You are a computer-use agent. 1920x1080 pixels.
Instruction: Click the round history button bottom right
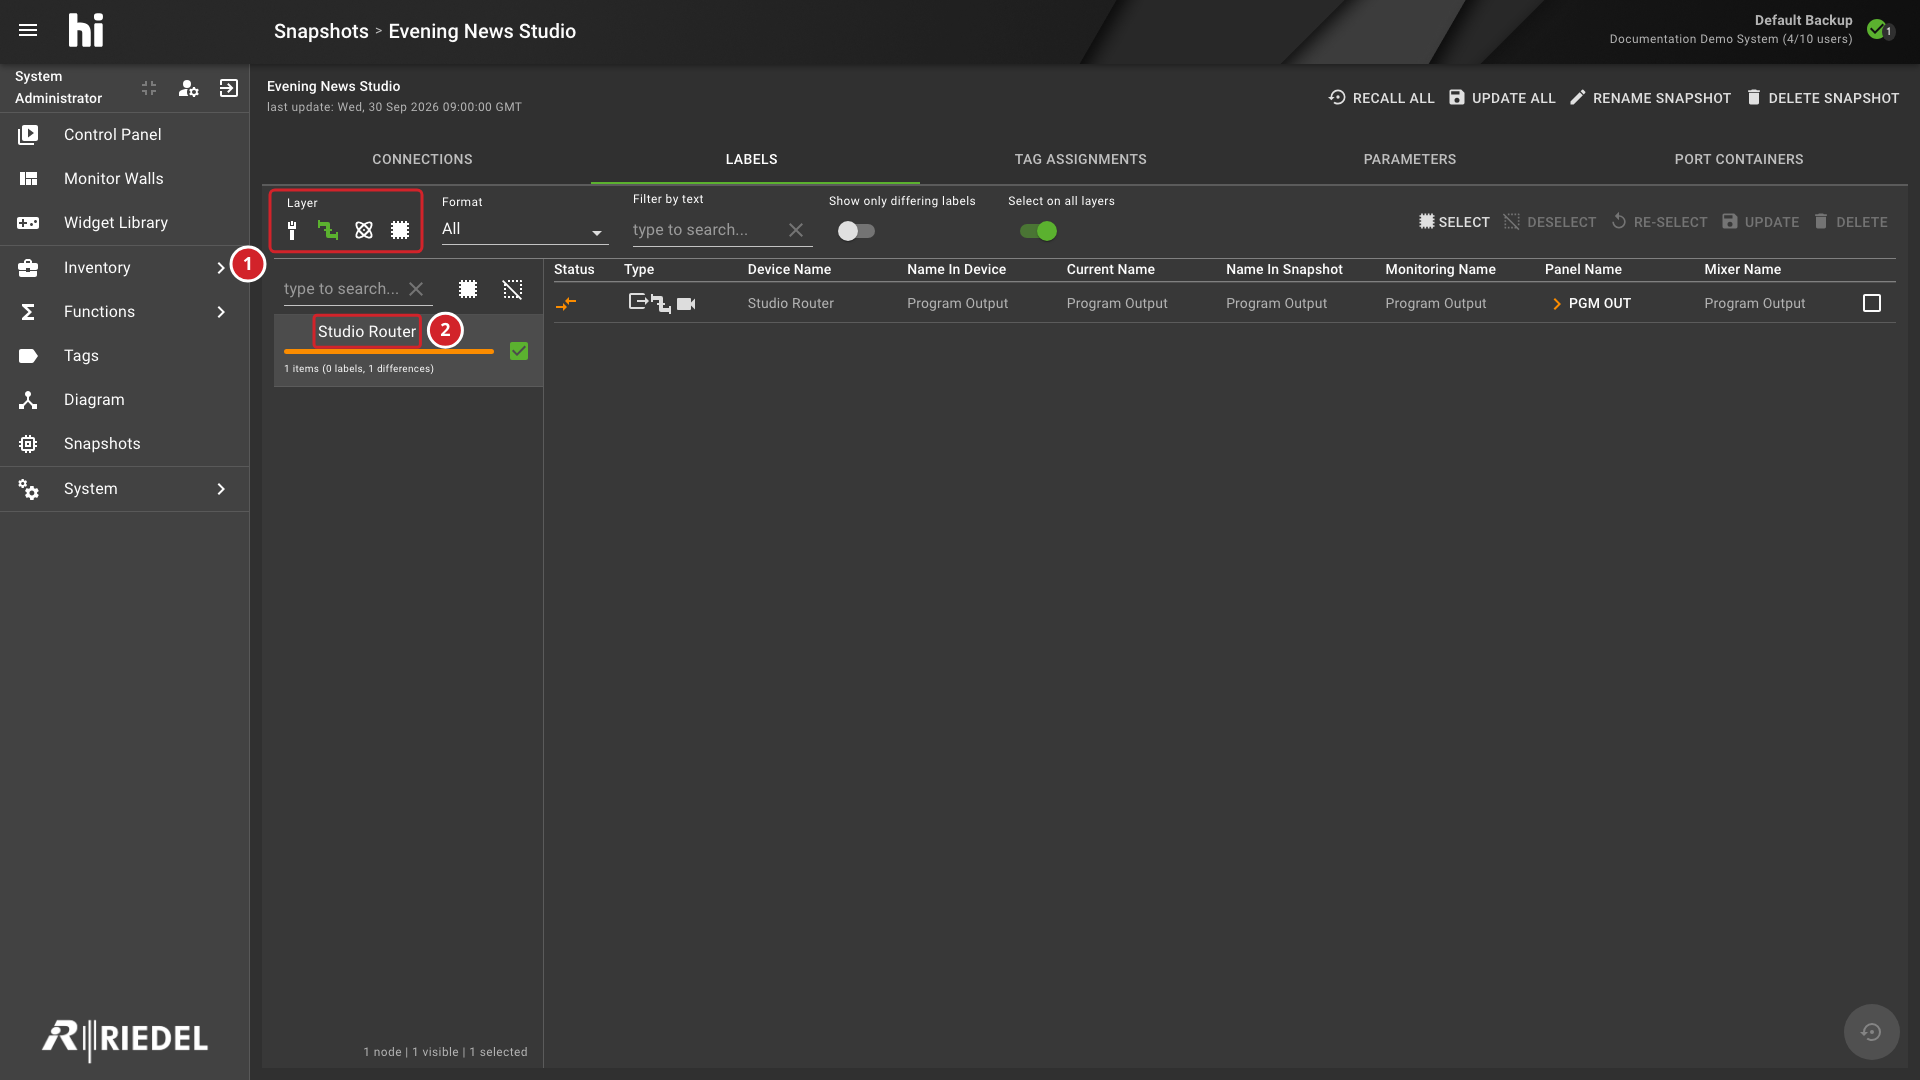pyautogui.click(x=1871, y=1032)
